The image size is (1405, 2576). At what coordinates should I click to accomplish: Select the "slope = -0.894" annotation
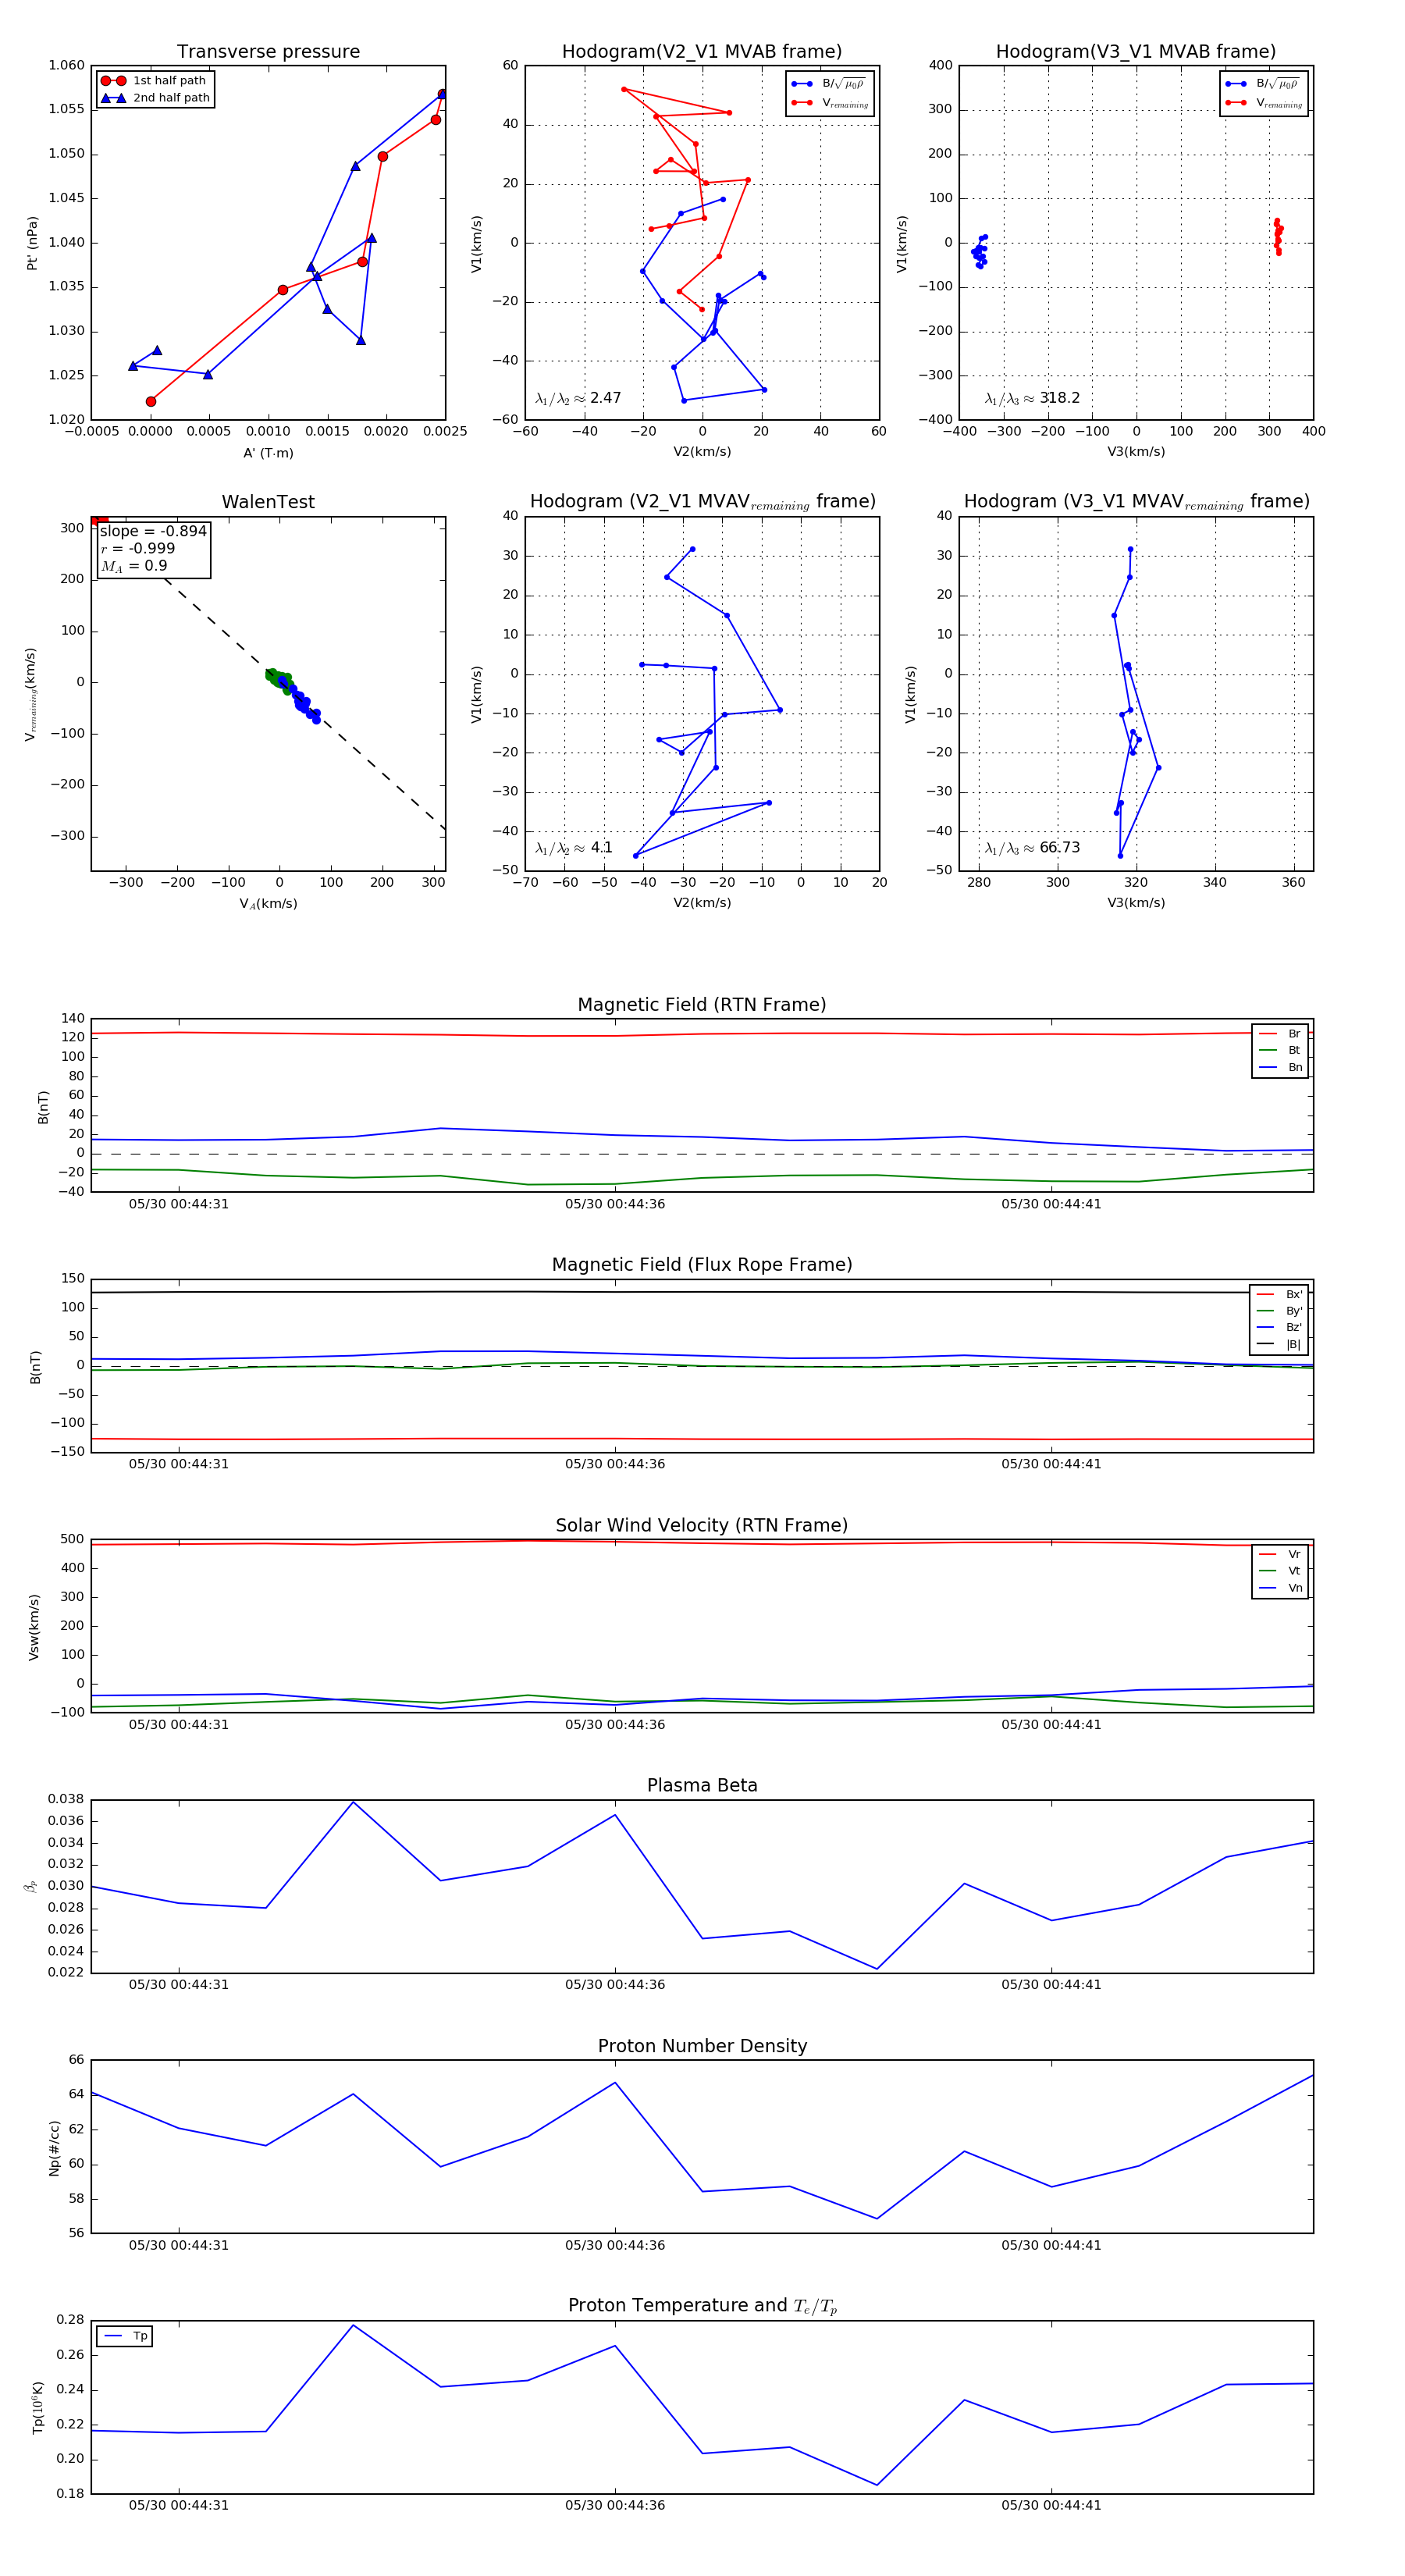coord(153,531)
